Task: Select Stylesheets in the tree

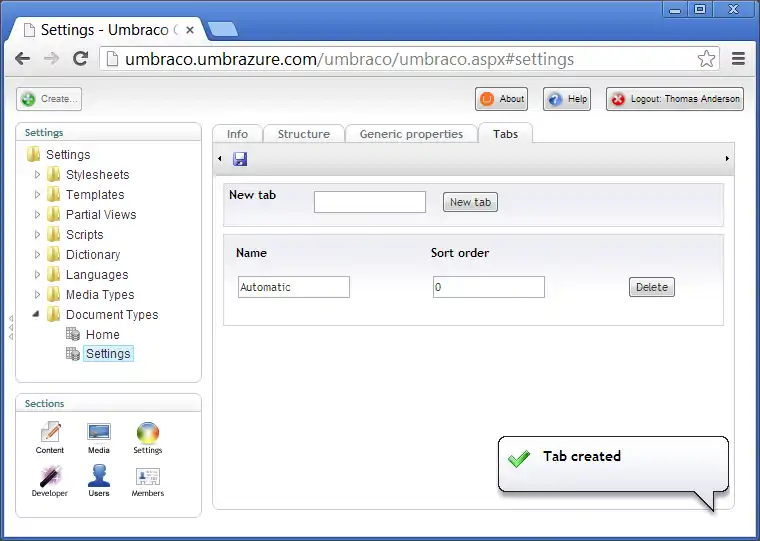Action: pyautogui.click(x=97, y=175)
